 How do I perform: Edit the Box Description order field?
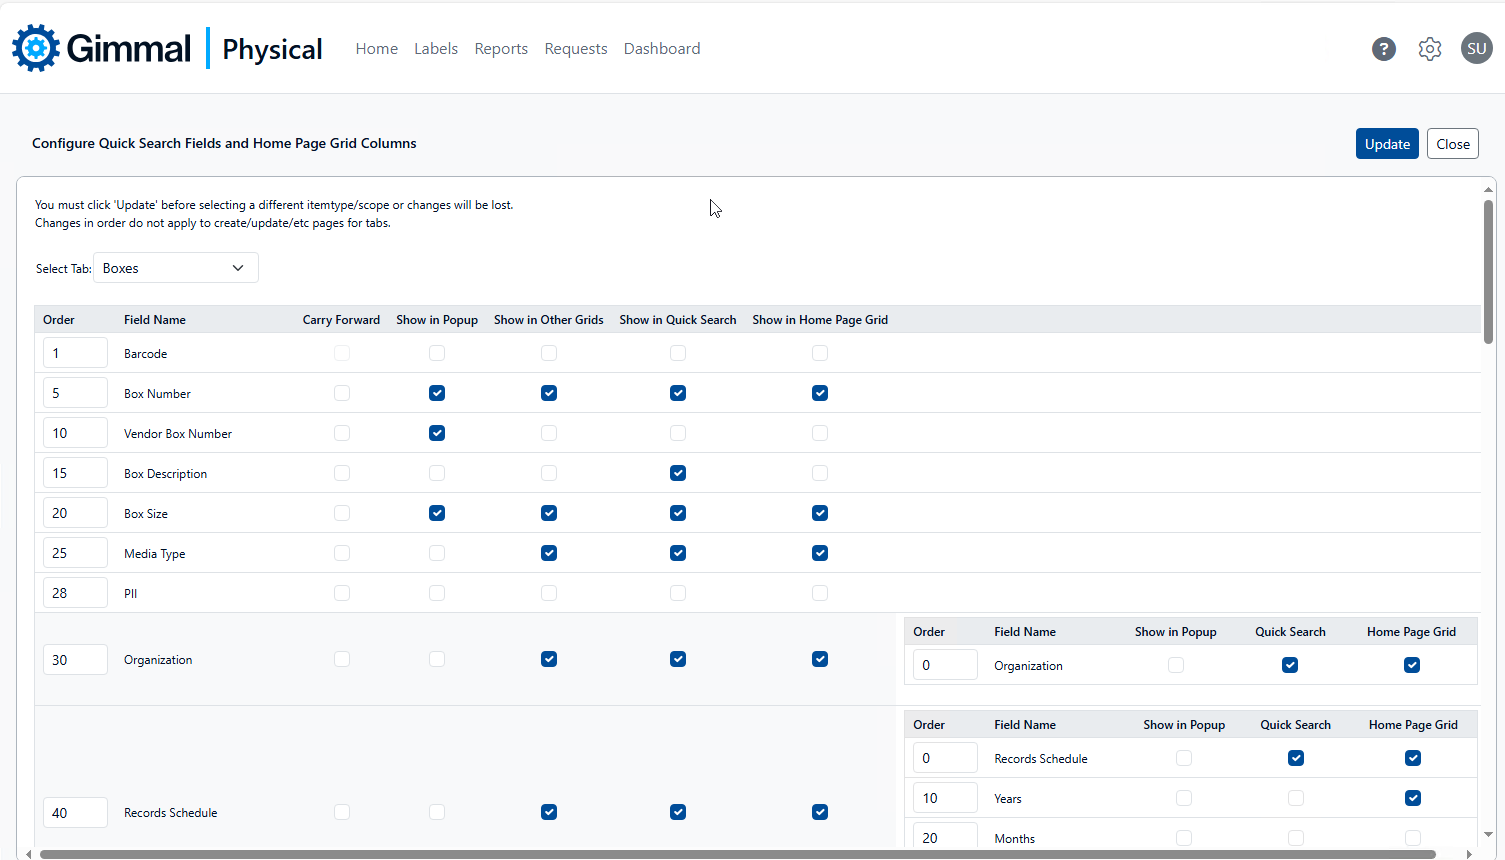click(75, 473)
